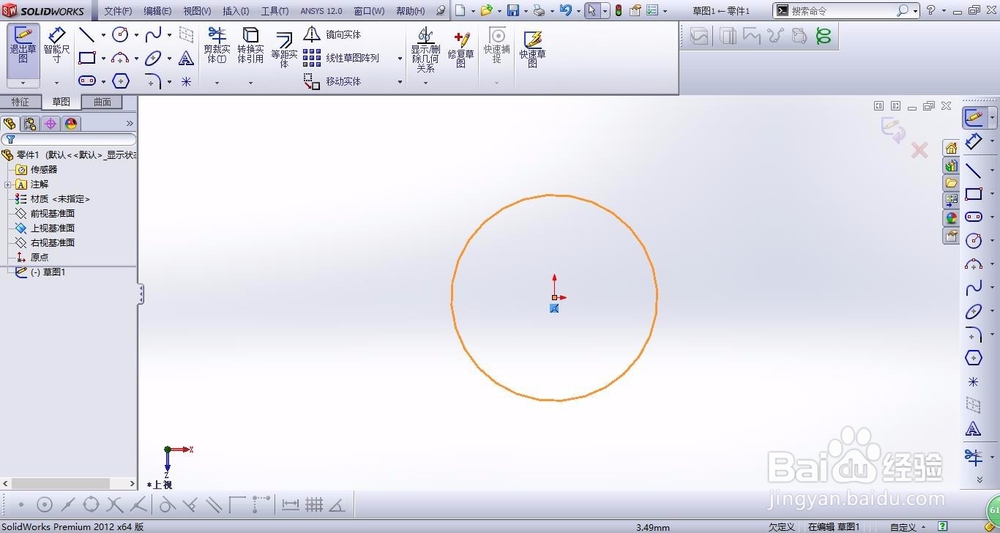Click Display/Delete Relations (显示/删除几何关系)
This screenshot has width=1000, height=533.
click(425, 50)
